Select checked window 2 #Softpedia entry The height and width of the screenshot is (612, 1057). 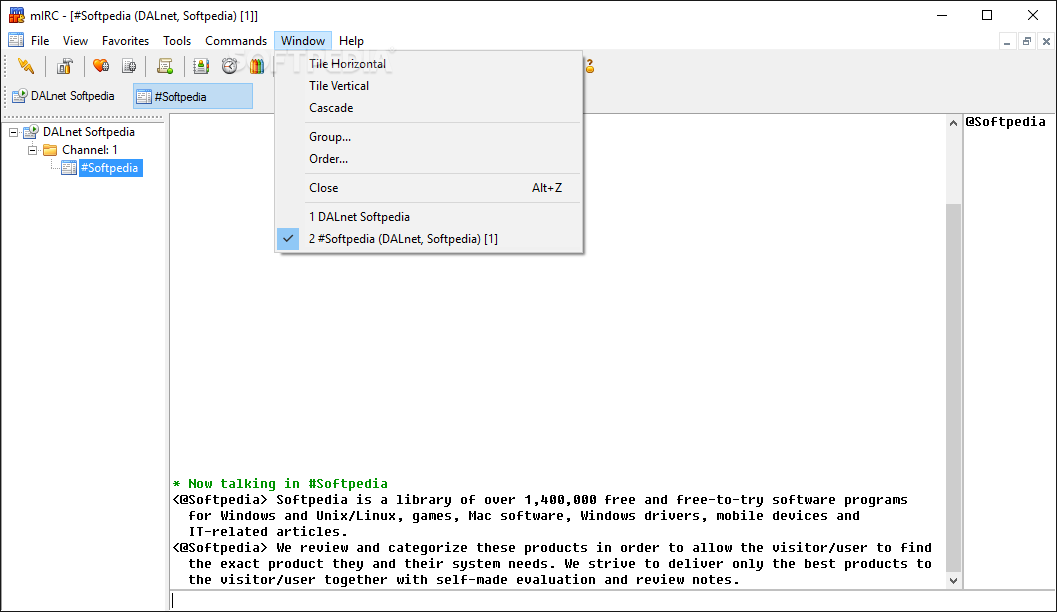(429, 239)
